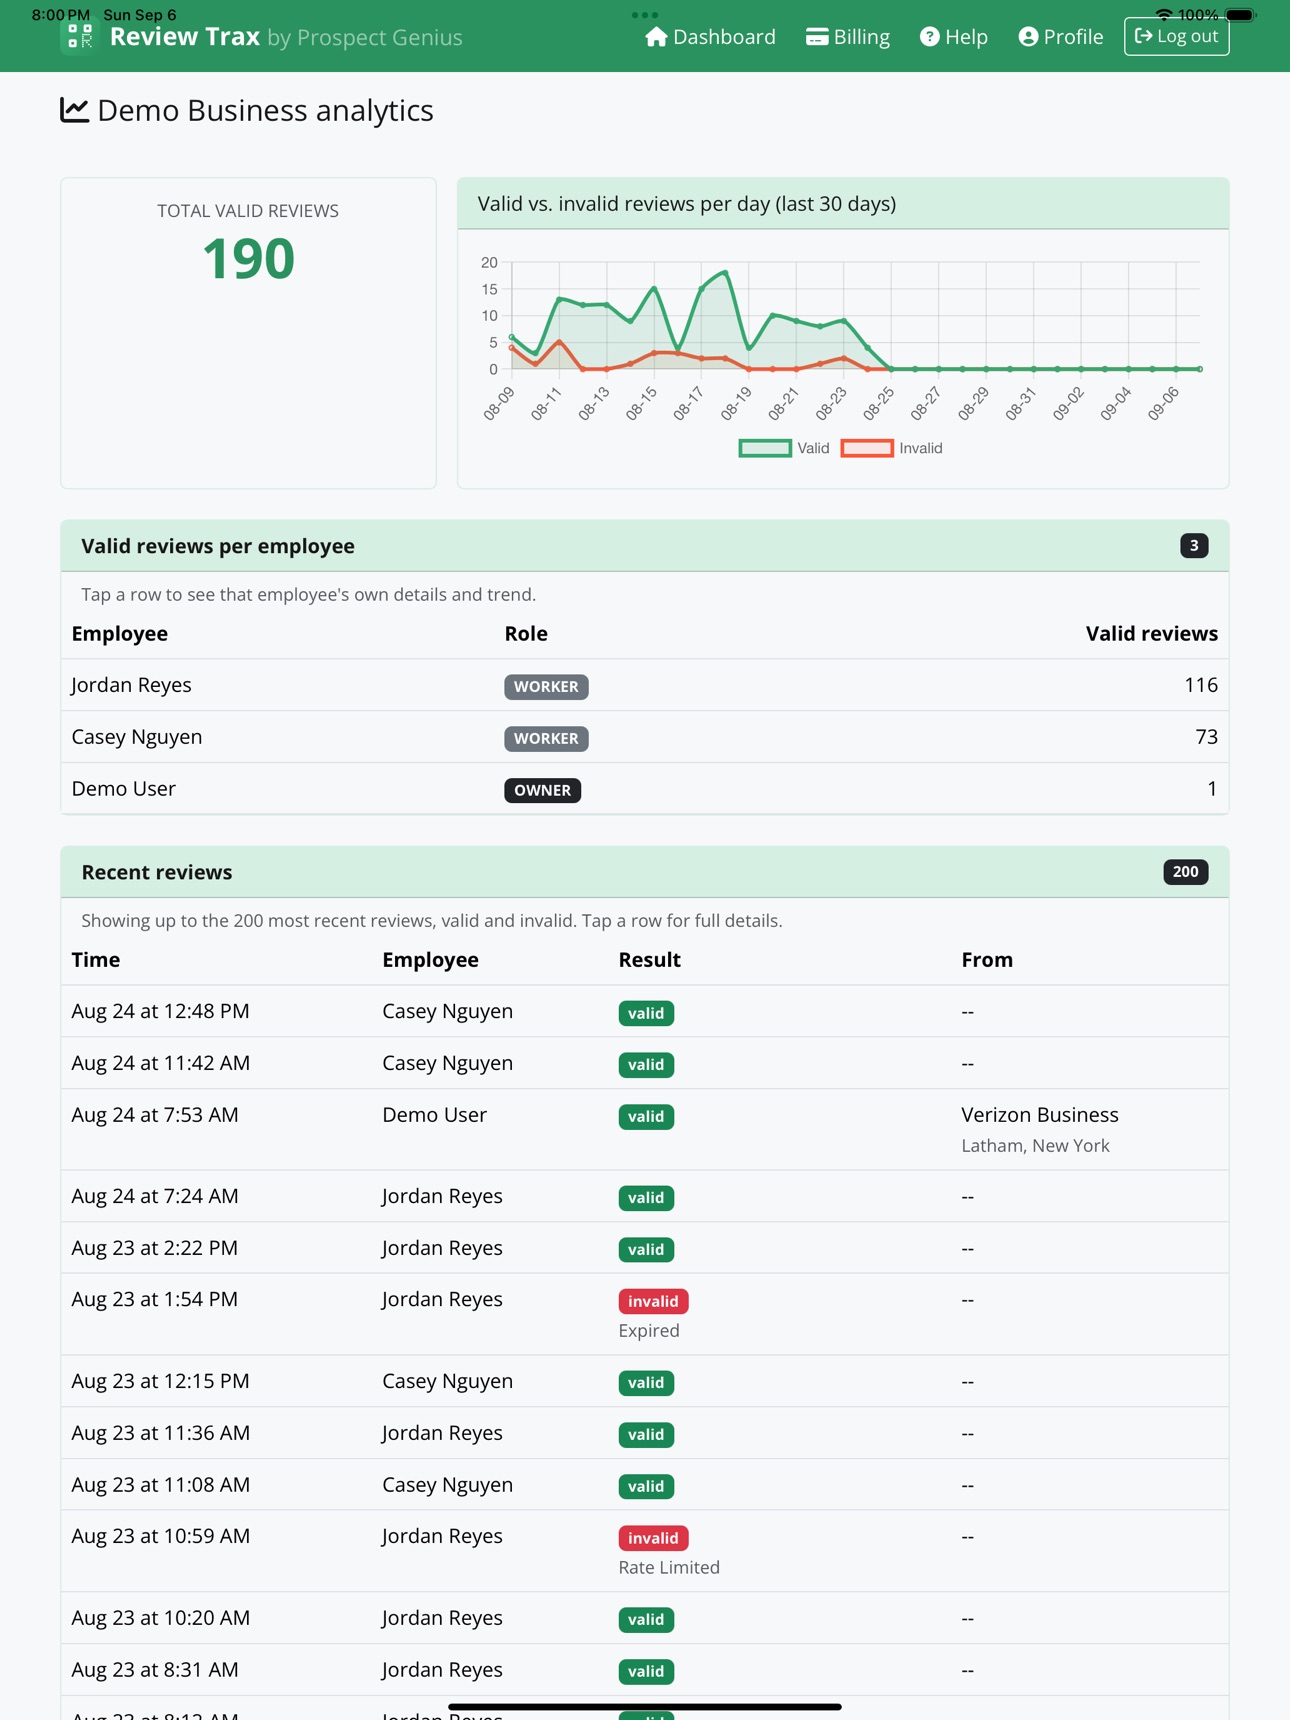Open review from Aug 23 at 12:15 PM
This screenshot has width=1290, height=1720.
(x=645, y=1381)
